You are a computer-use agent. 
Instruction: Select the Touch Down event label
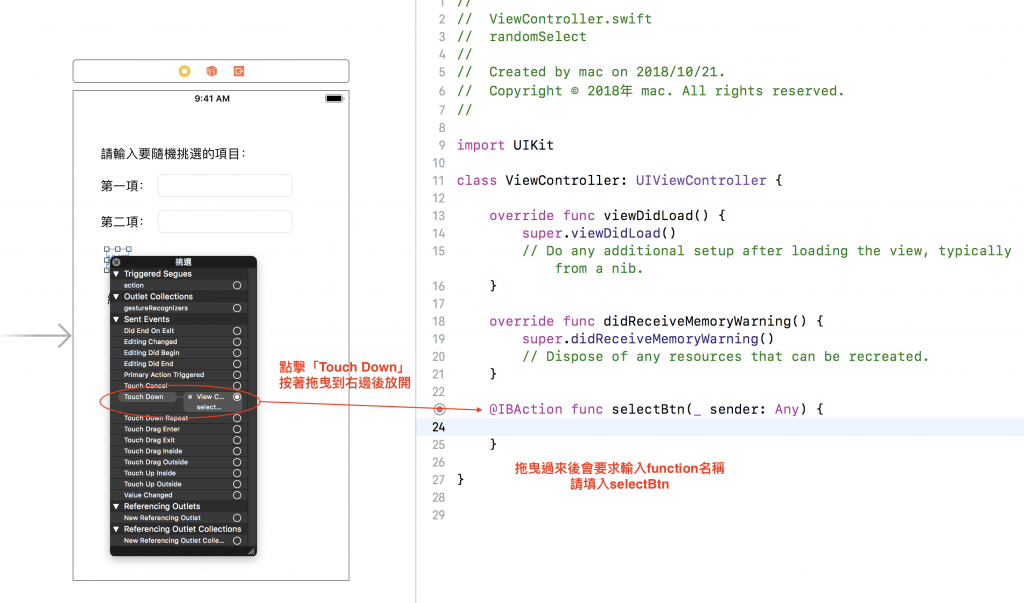click(144, 397)
